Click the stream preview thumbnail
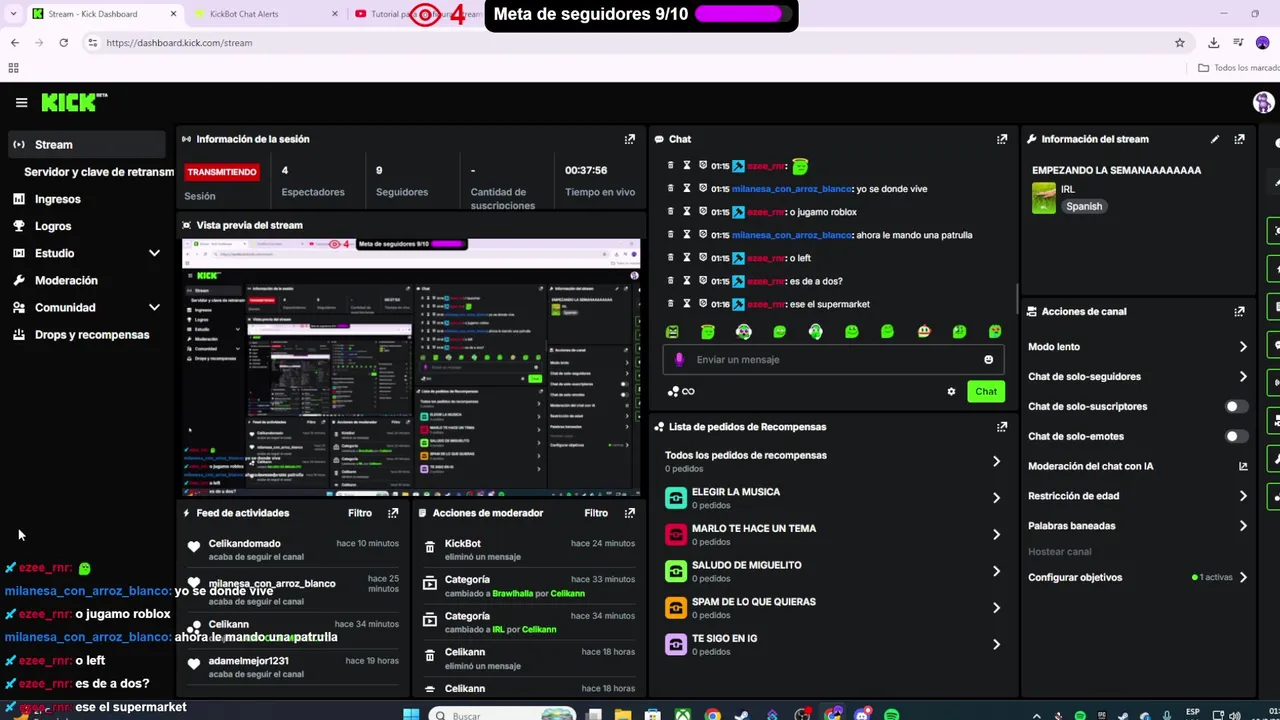This screenshot has width=1280, height=720. pos(411,367)
